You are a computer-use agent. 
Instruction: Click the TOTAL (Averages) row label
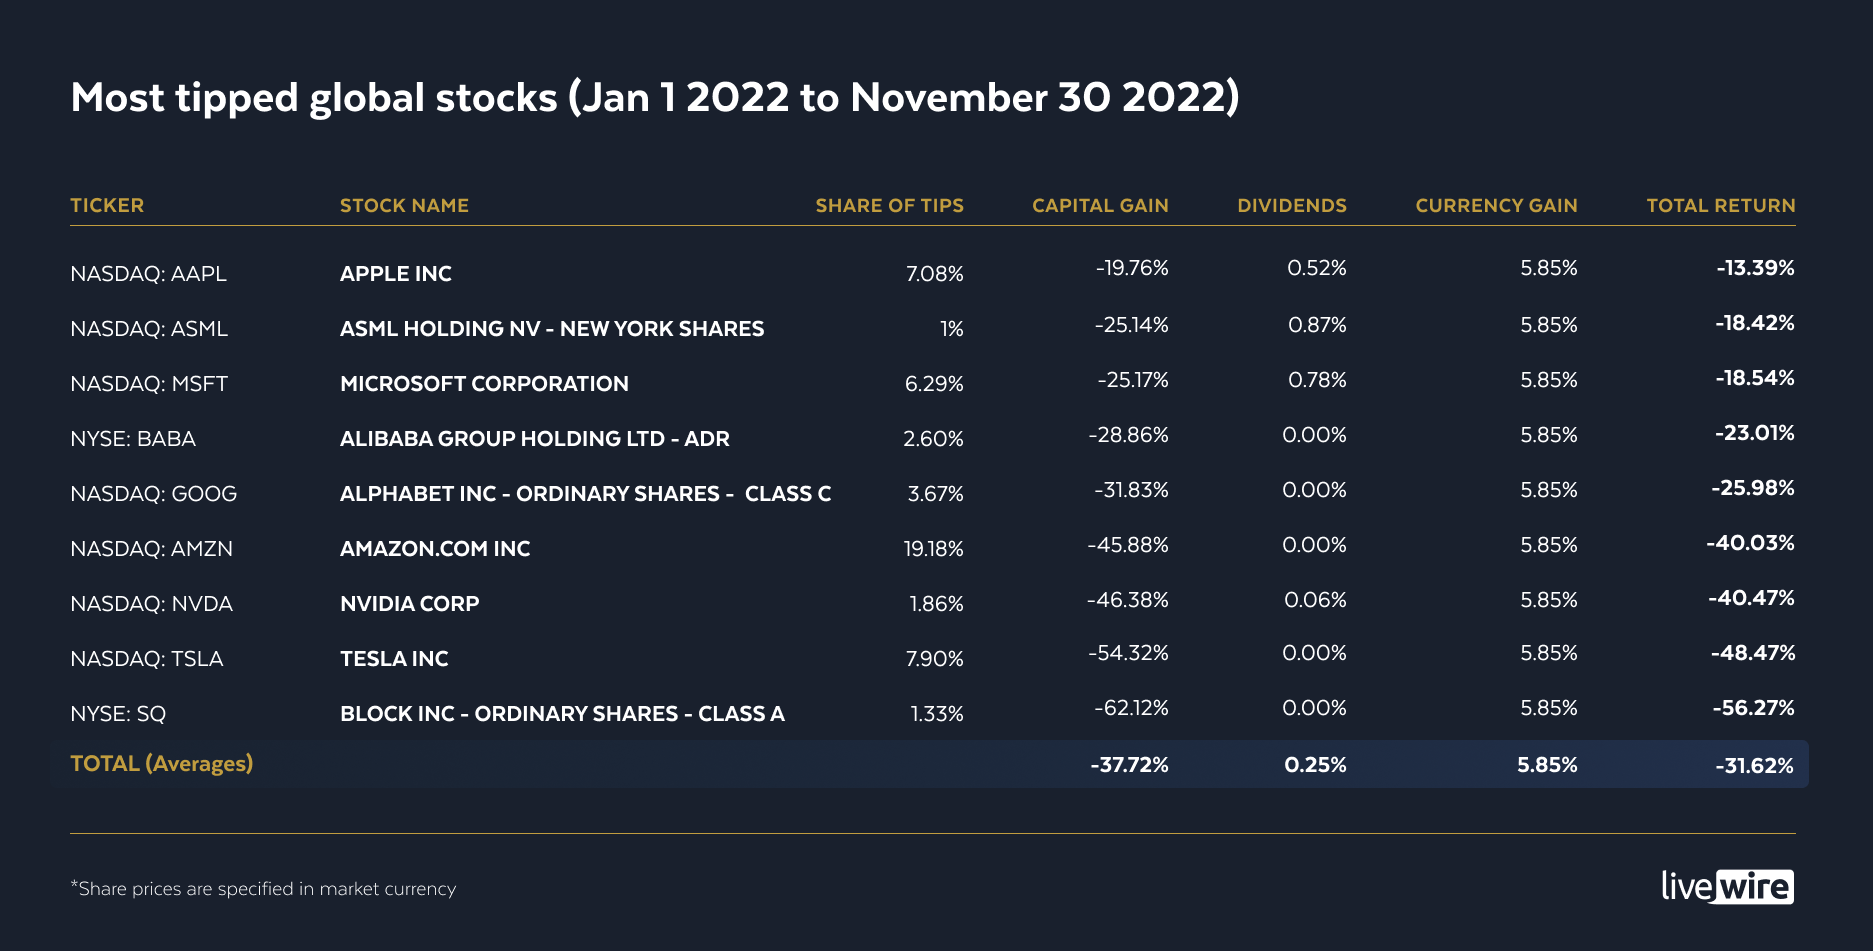(x=161, y=764)
